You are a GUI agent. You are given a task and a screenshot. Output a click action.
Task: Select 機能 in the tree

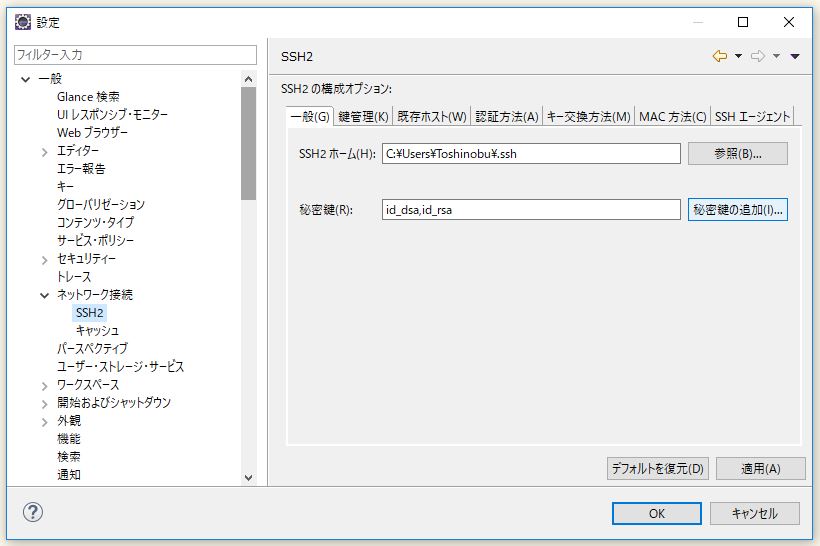[x=69, y=439]
